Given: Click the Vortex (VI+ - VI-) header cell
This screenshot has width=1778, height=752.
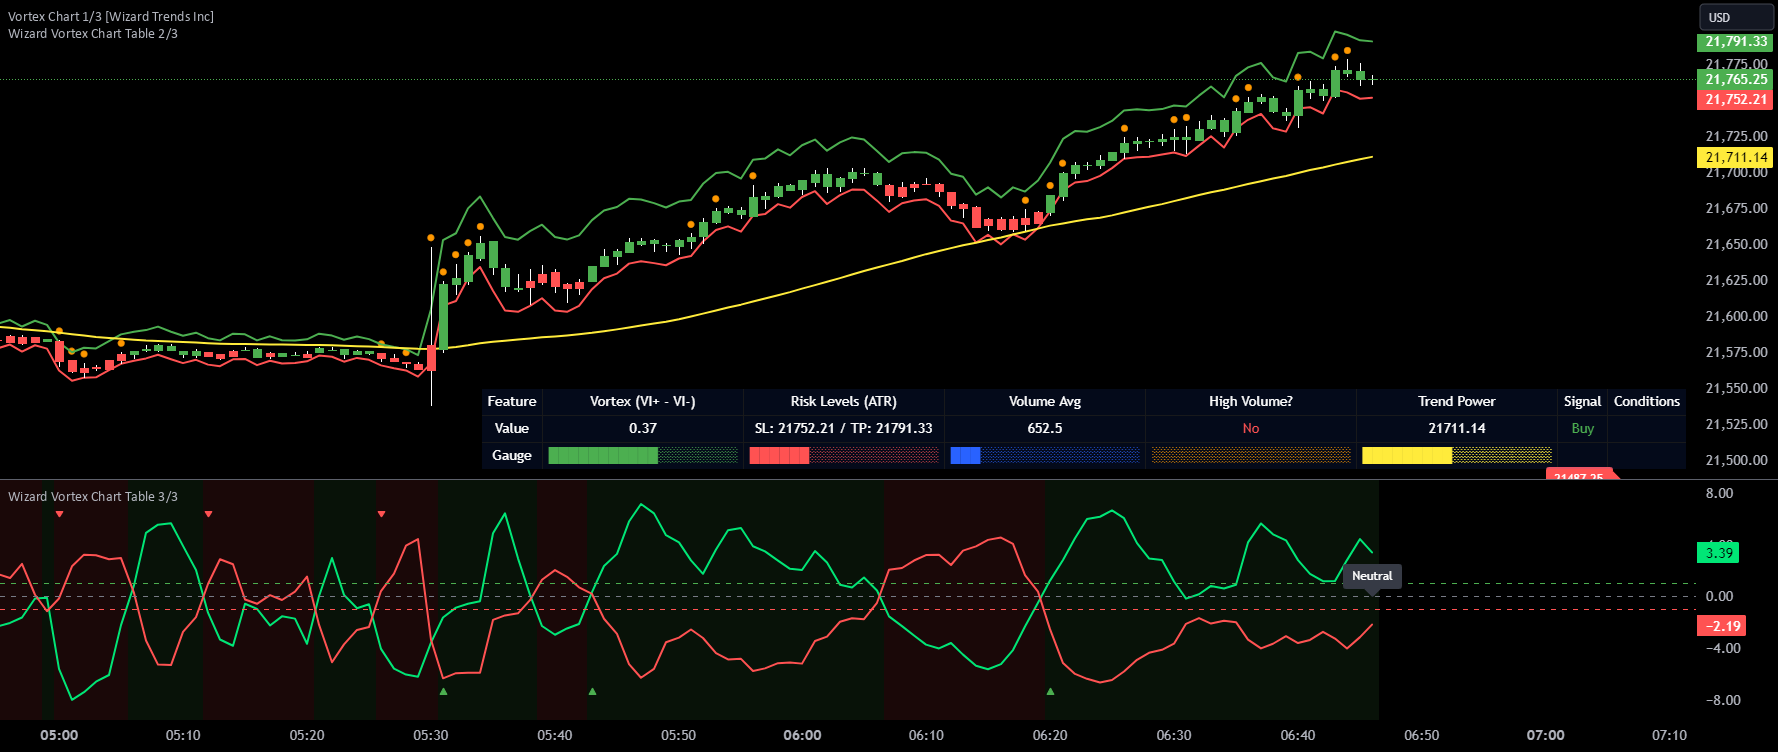Looking at the screenshot, I should [x=643, y=401].
